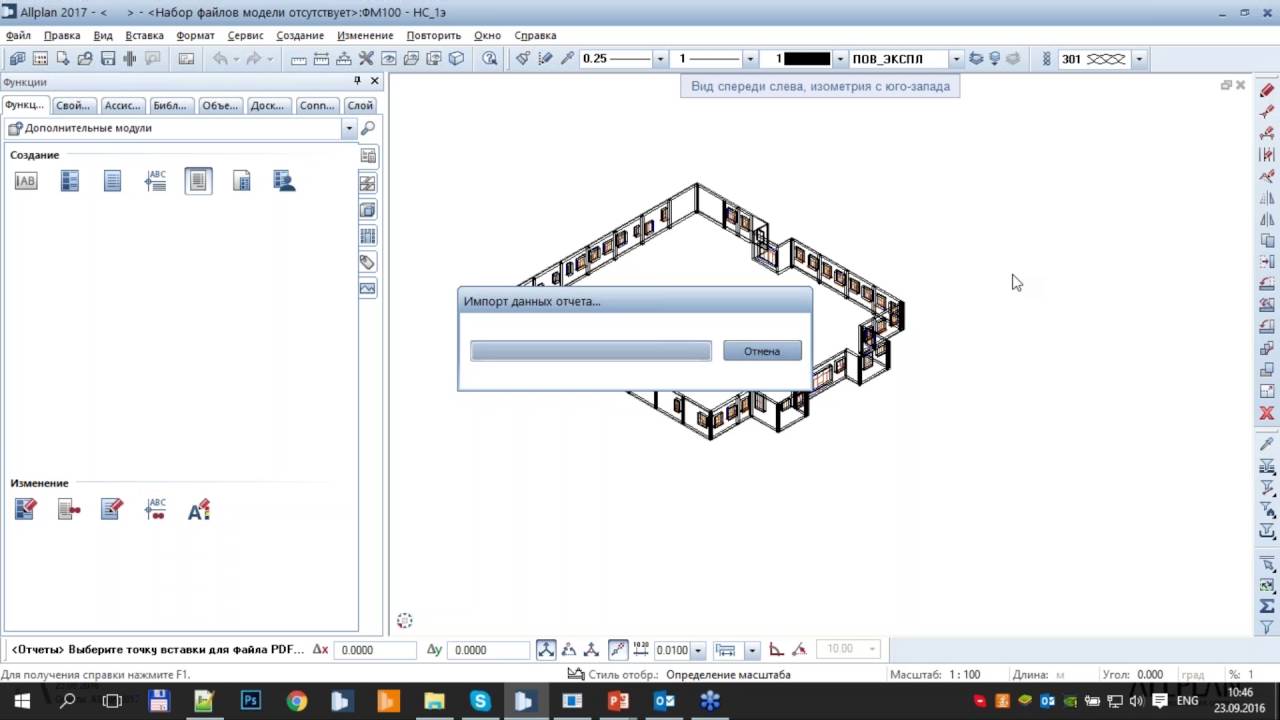Open Google Chrome from the taskbar
The width and height of the screenshot is (1280, 720).
tap(296, 701)
